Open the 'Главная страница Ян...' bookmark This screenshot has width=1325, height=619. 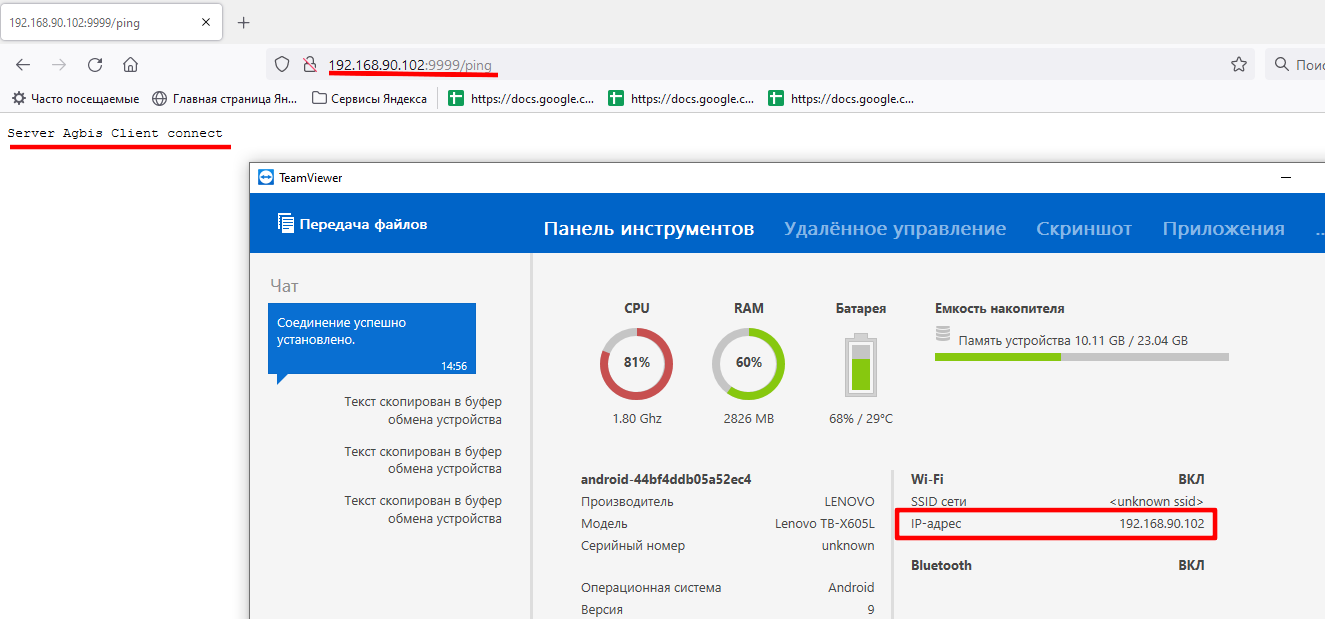click(x=225, y=98)
